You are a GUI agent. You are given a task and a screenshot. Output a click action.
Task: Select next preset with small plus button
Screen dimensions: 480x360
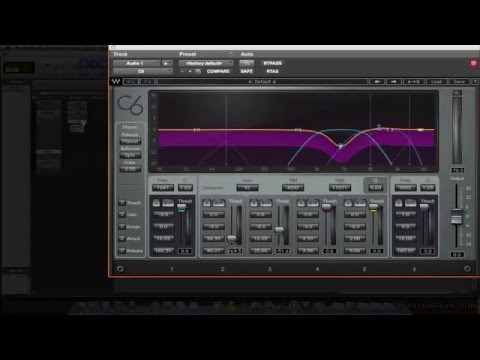[x=190, y=71]
